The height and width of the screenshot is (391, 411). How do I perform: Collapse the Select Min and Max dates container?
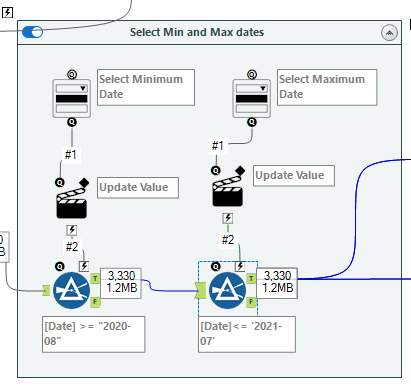[389, 33]
